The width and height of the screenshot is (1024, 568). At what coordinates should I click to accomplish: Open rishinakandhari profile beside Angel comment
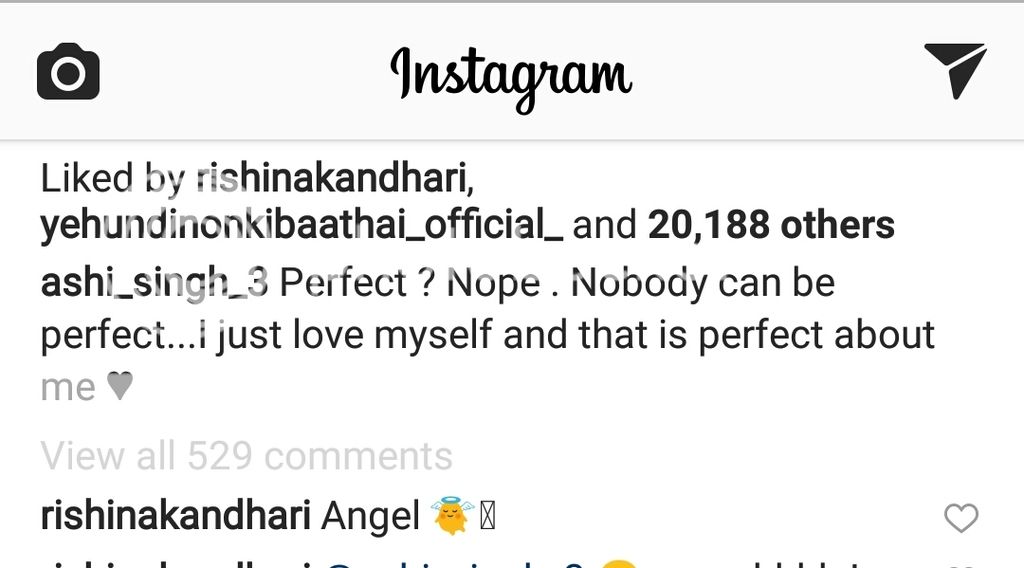(x=175, y=516)
